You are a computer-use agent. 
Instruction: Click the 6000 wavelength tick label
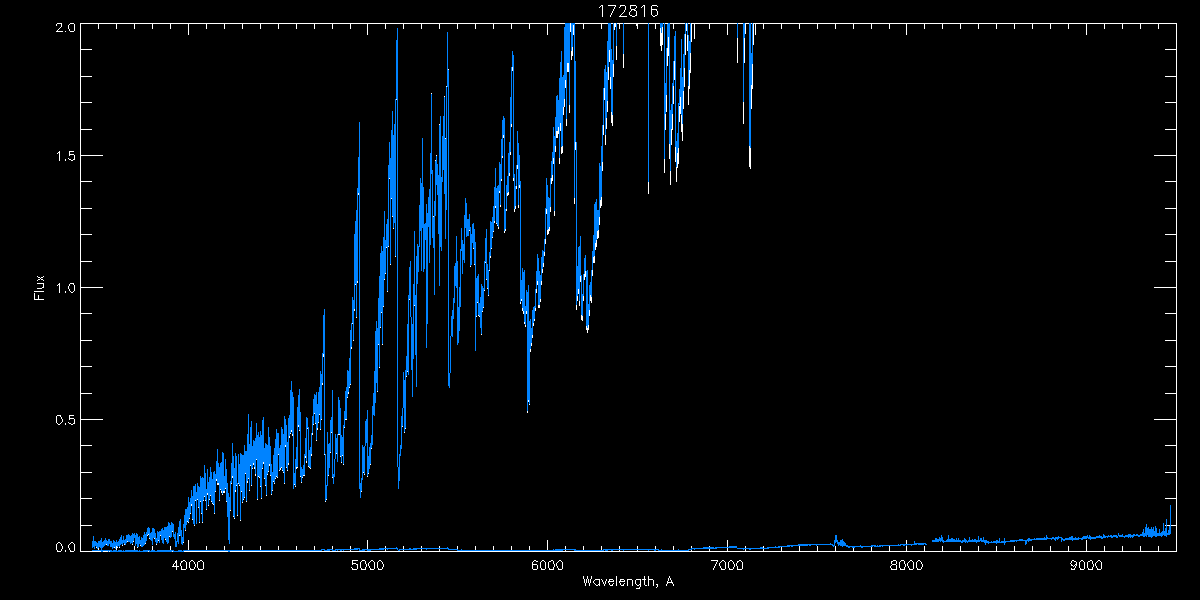tap(547, 566)
